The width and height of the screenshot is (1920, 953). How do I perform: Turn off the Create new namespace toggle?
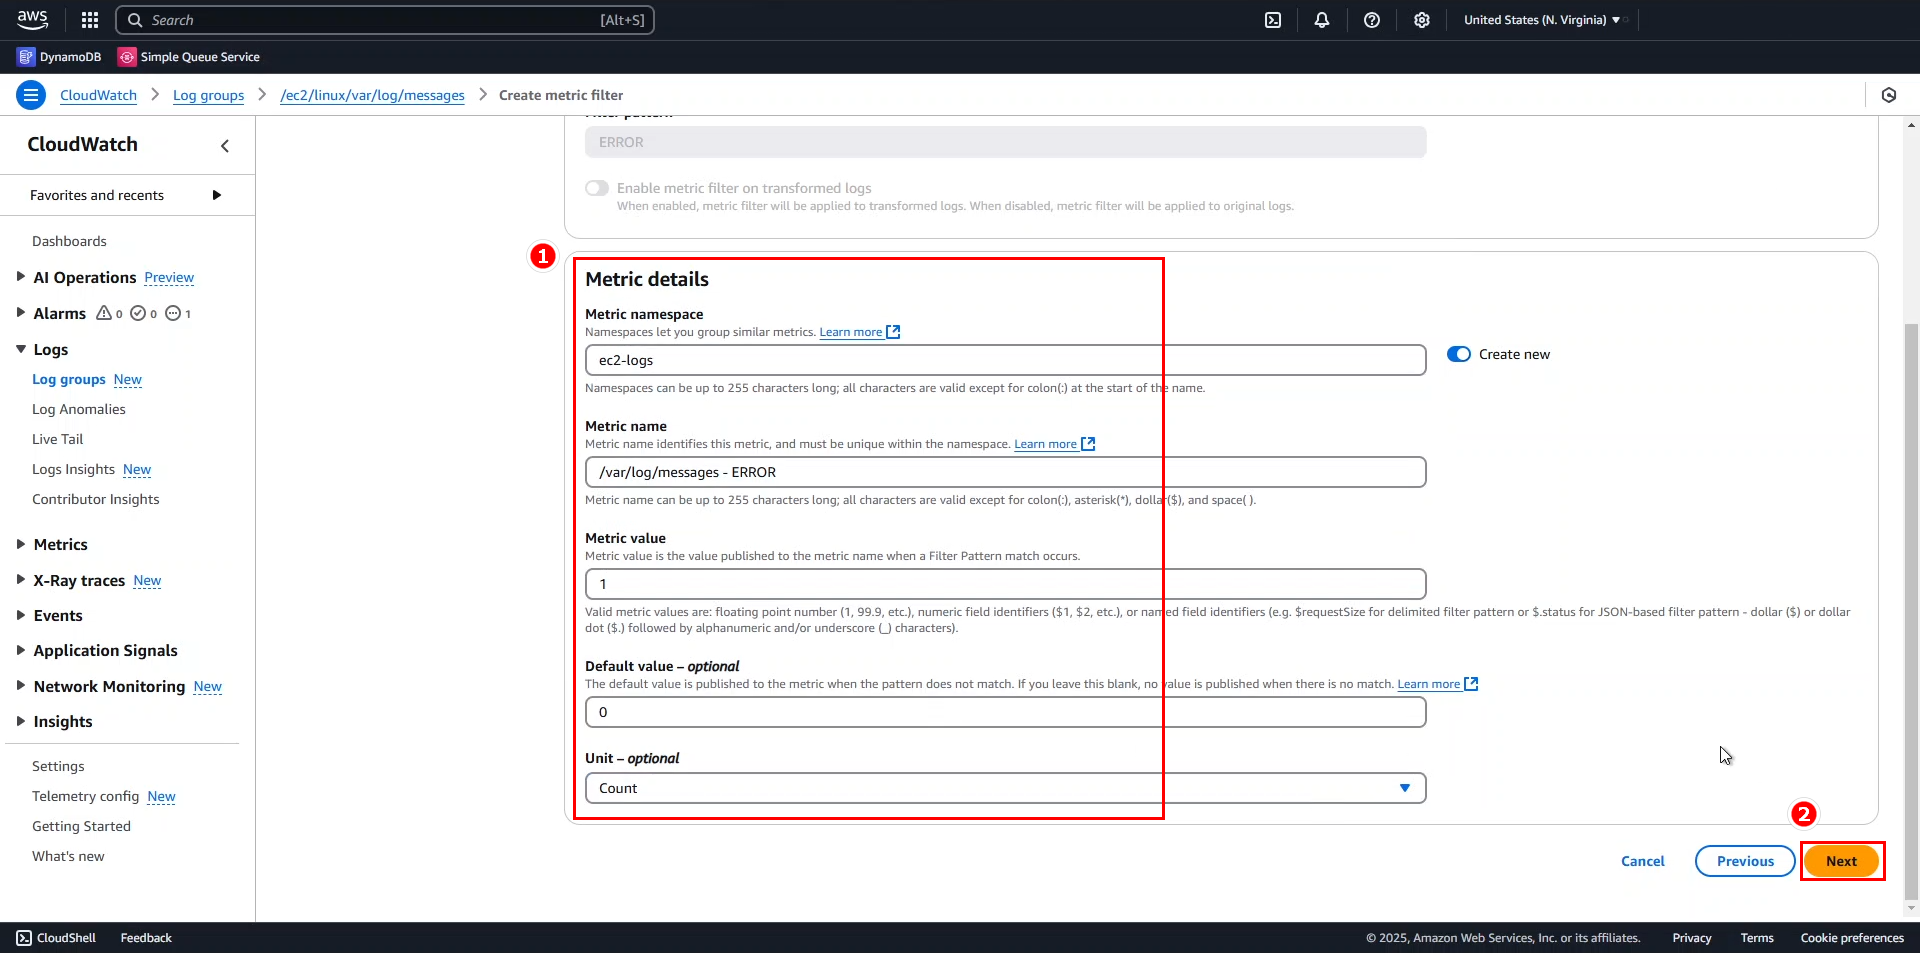pos(1458,354)
